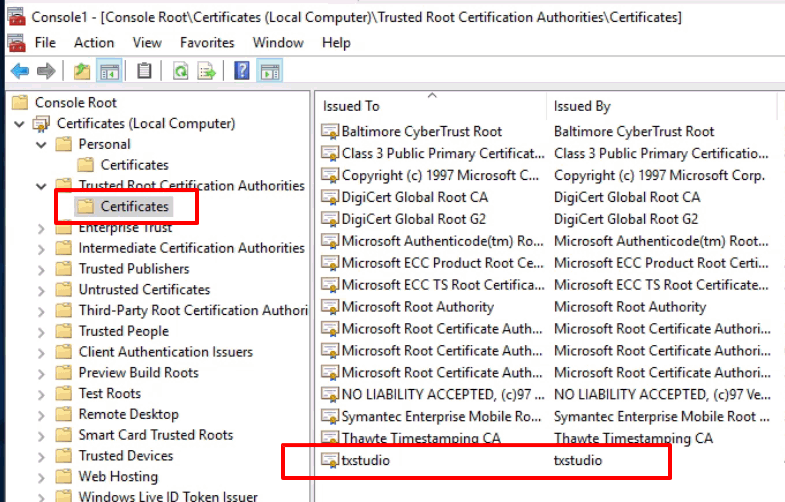Image resolution: width=785 pixels, height=502 pixels.
Task: Refresh the certificate list
Action: click(x=180, y=71)
